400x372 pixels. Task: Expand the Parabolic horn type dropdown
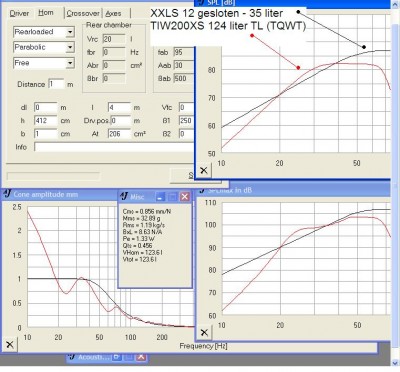pyautogui.click(x=70, y=47)
